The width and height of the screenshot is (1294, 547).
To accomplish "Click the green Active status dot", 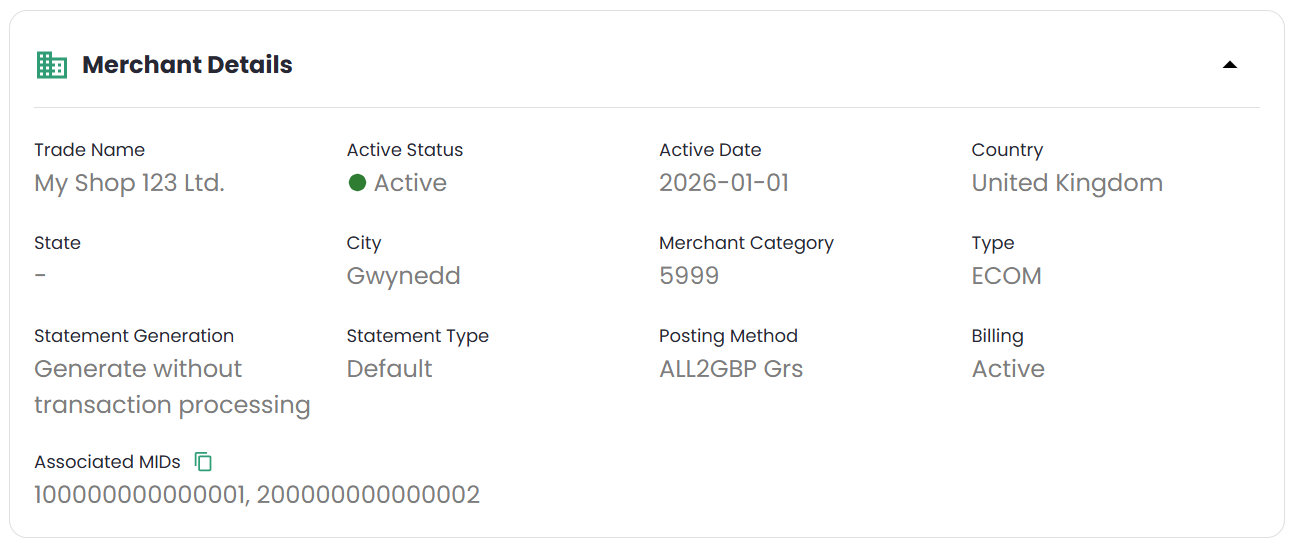I will (357, 183).
